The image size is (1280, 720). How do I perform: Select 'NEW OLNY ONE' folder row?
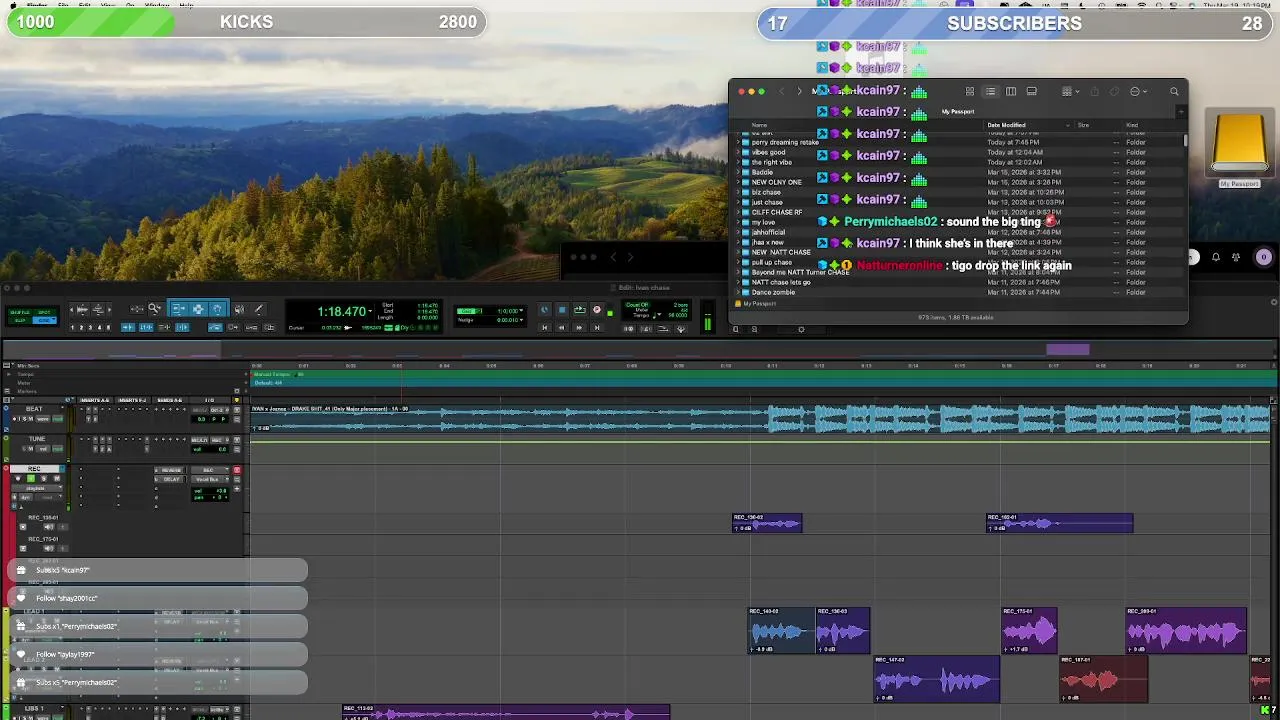click(x=959, y=182)
